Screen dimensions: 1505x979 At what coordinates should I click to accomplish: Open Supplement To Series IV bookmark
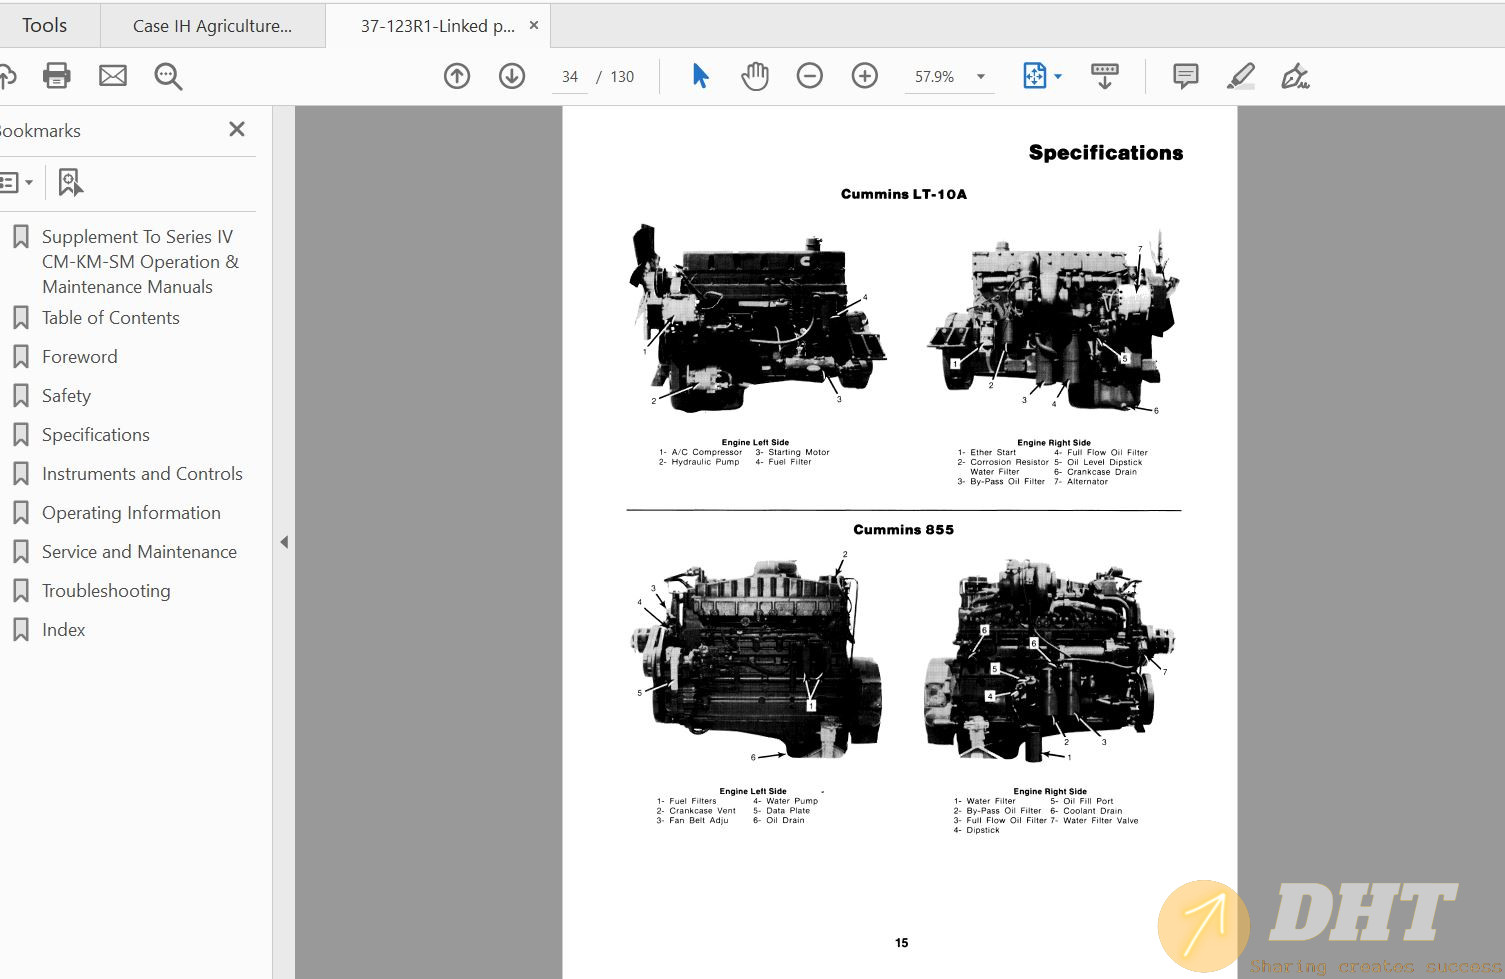click(x=140, y=262)
